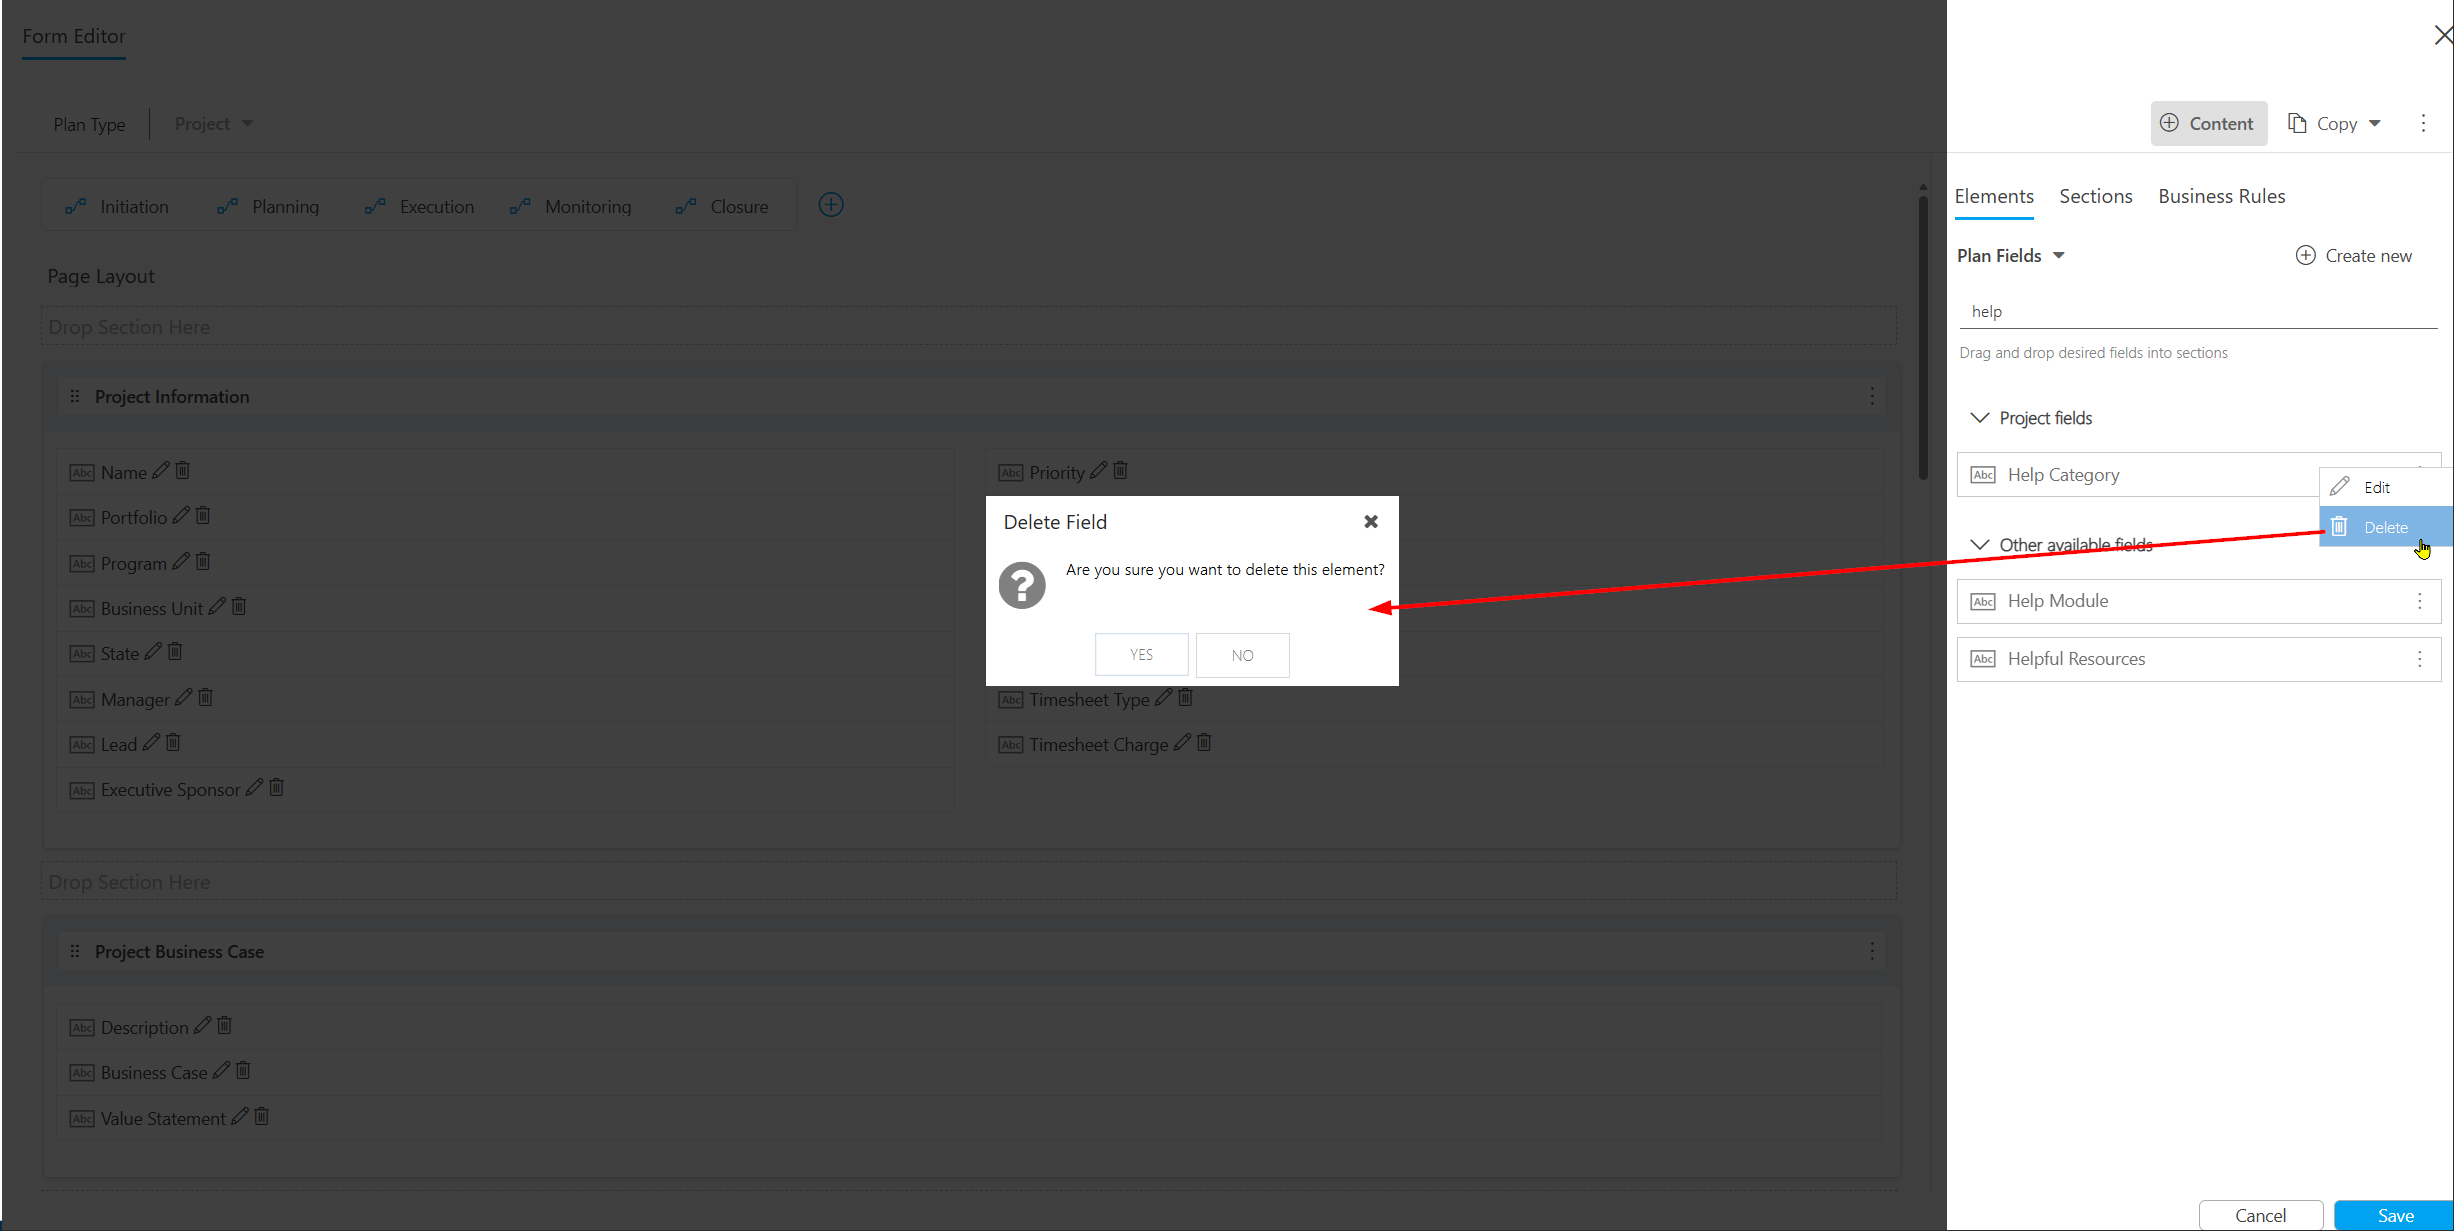This screenshot has width=2454, height=1231.
Task: Click trash icon next to Executive Sponsor
Action: point(276,787)
